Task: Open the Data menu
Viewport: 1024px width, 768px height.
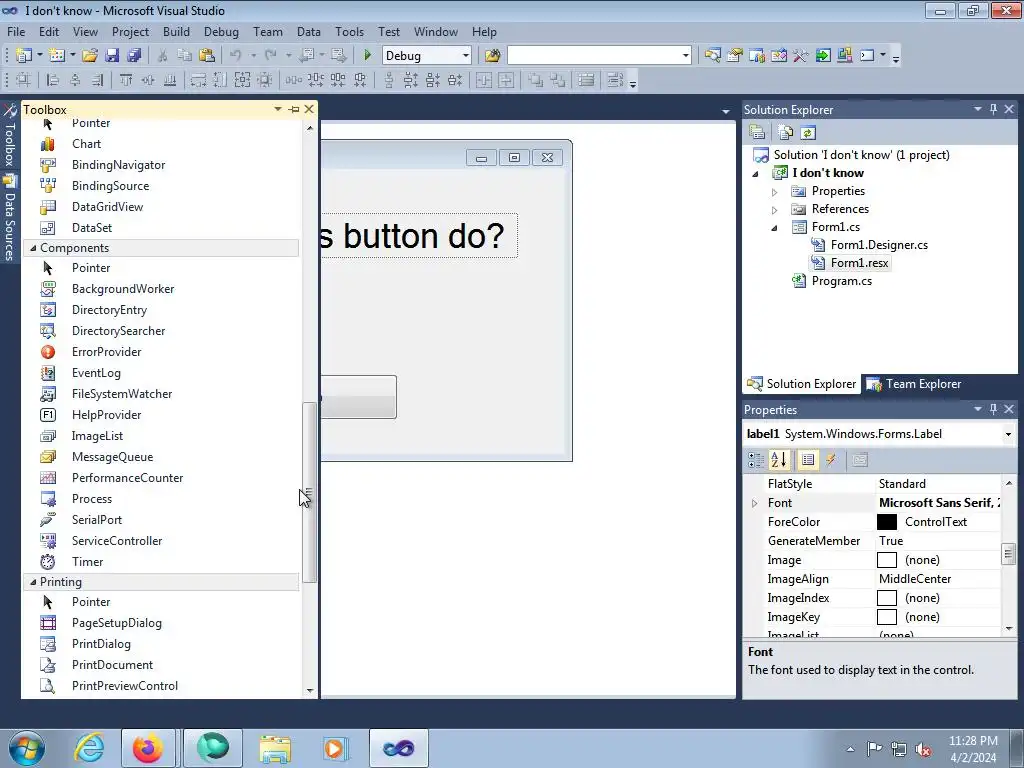Action: [x=309, y=31]
